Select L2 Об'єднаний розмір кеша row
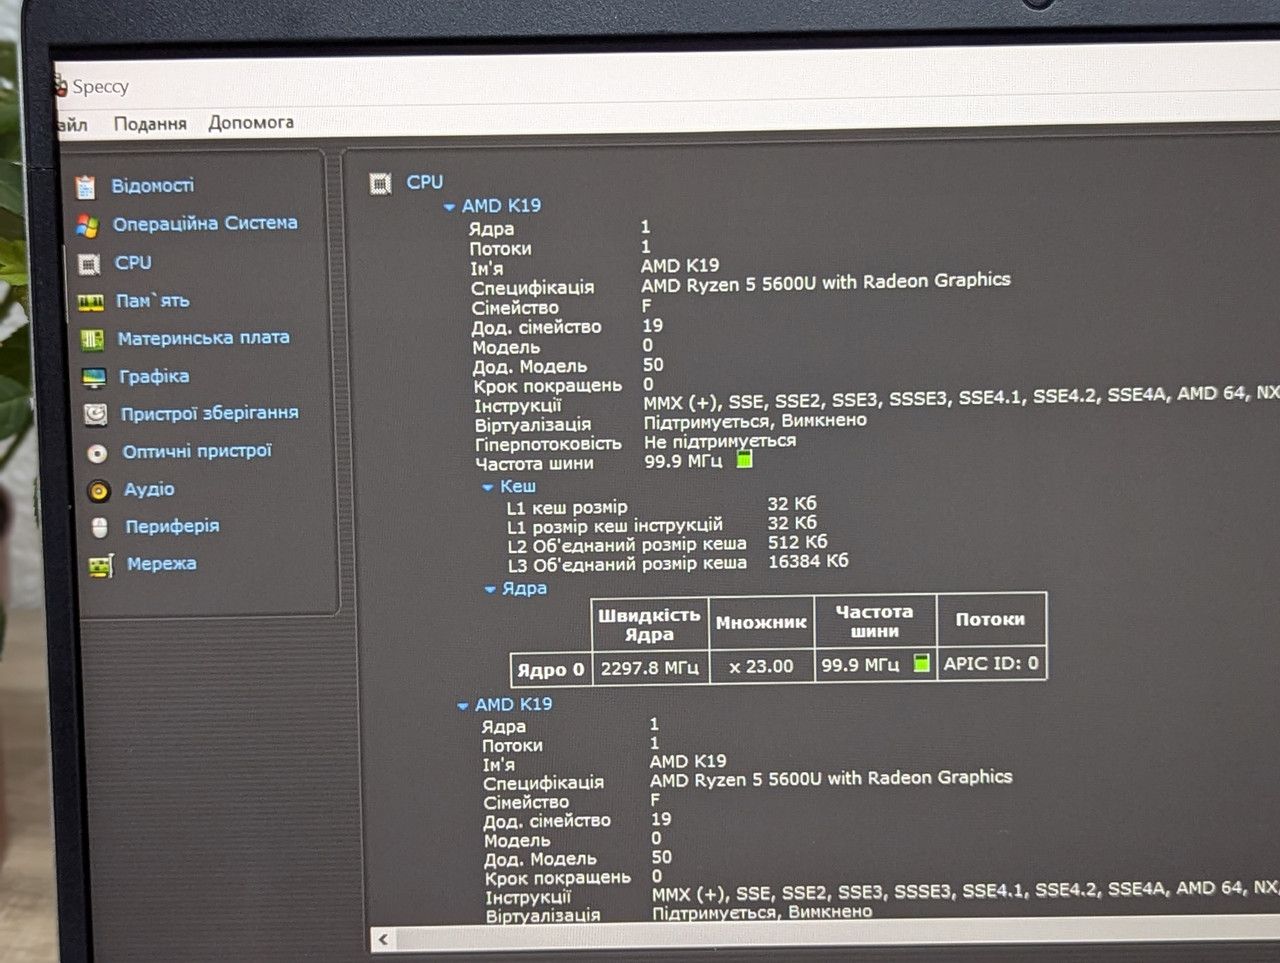The image size is (1280, 963). (668, 545)
